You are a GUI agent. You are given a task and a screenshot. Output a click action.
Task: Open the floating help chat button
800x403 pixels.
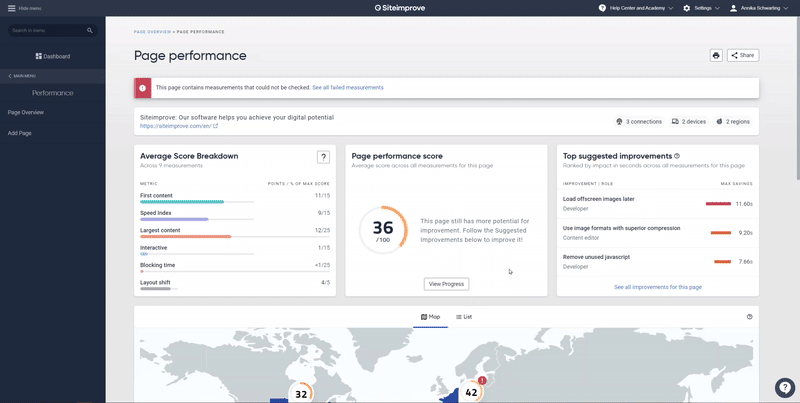click(785, 388)
